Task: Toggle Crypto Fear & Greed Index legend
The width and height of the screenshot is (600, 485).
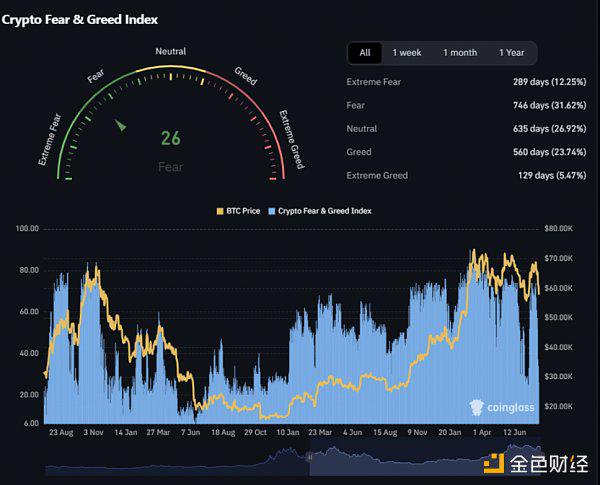Action: [x=323, y=212]
